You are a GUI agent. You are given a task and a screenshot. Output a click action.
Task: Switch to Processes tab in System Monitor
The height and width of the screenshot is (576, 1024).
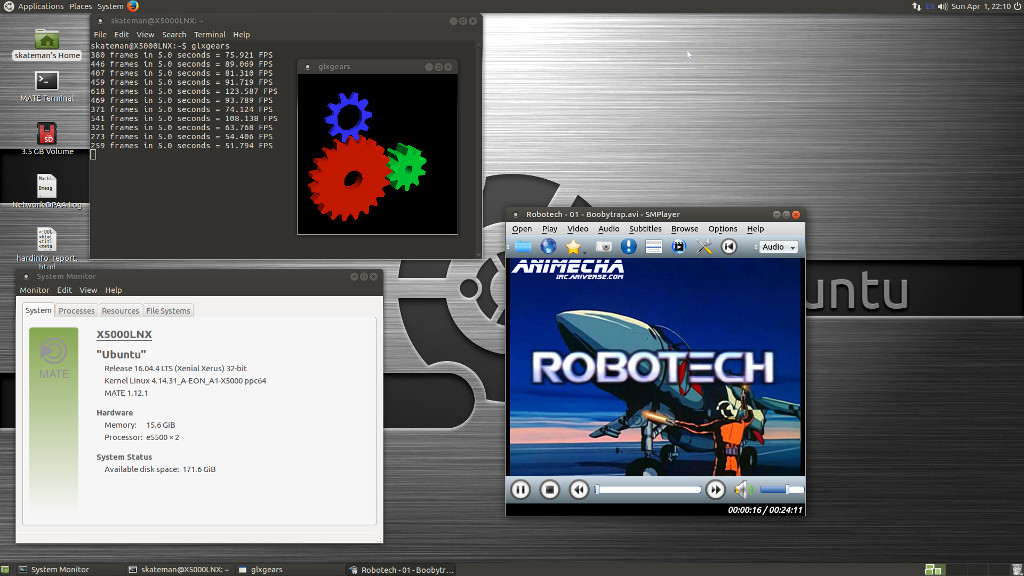76,311
